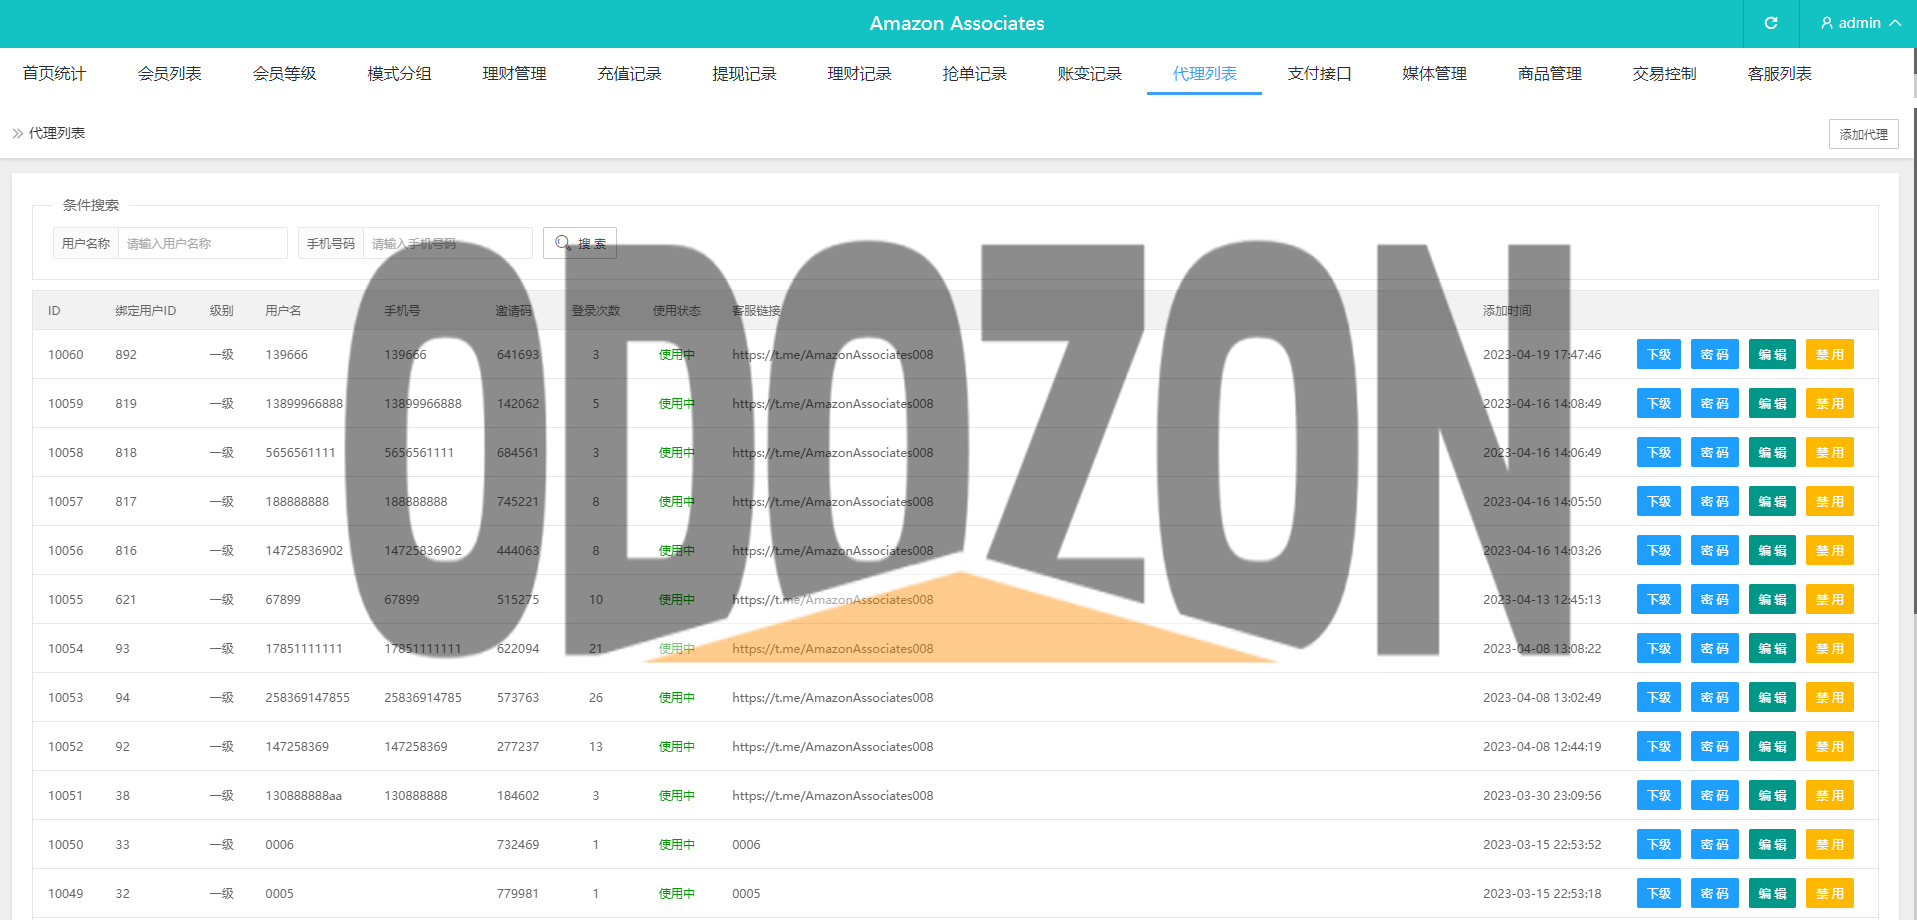Click 下级 for agent ID 10055

click(1659, 600)
